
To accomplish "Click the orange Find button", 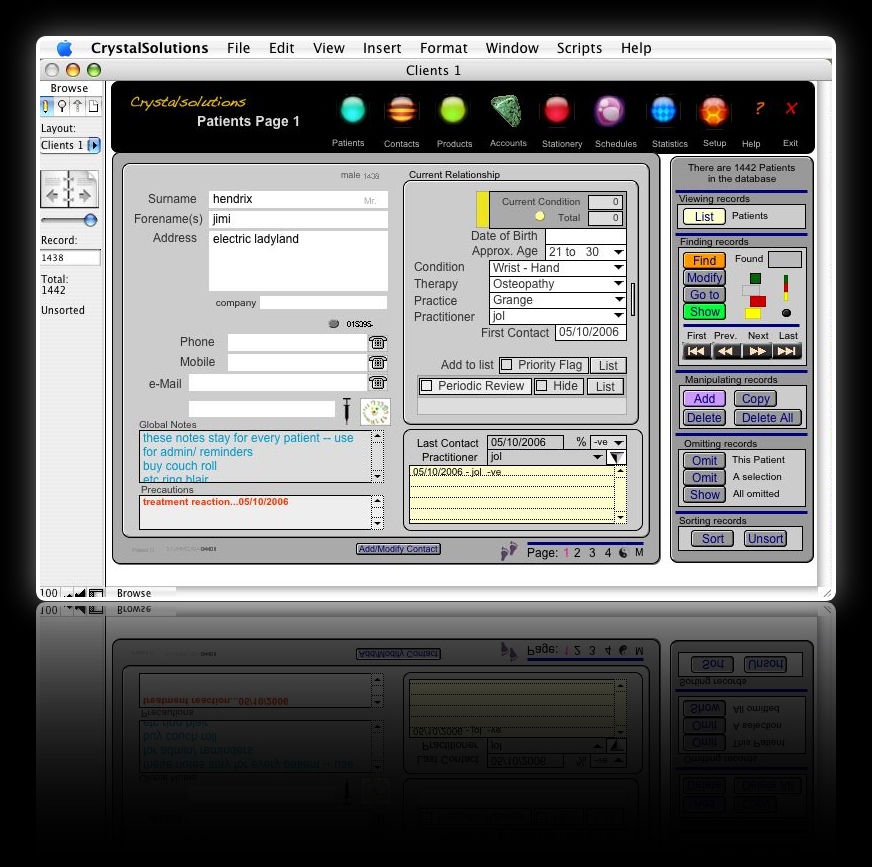I will [x=704, y=260].
